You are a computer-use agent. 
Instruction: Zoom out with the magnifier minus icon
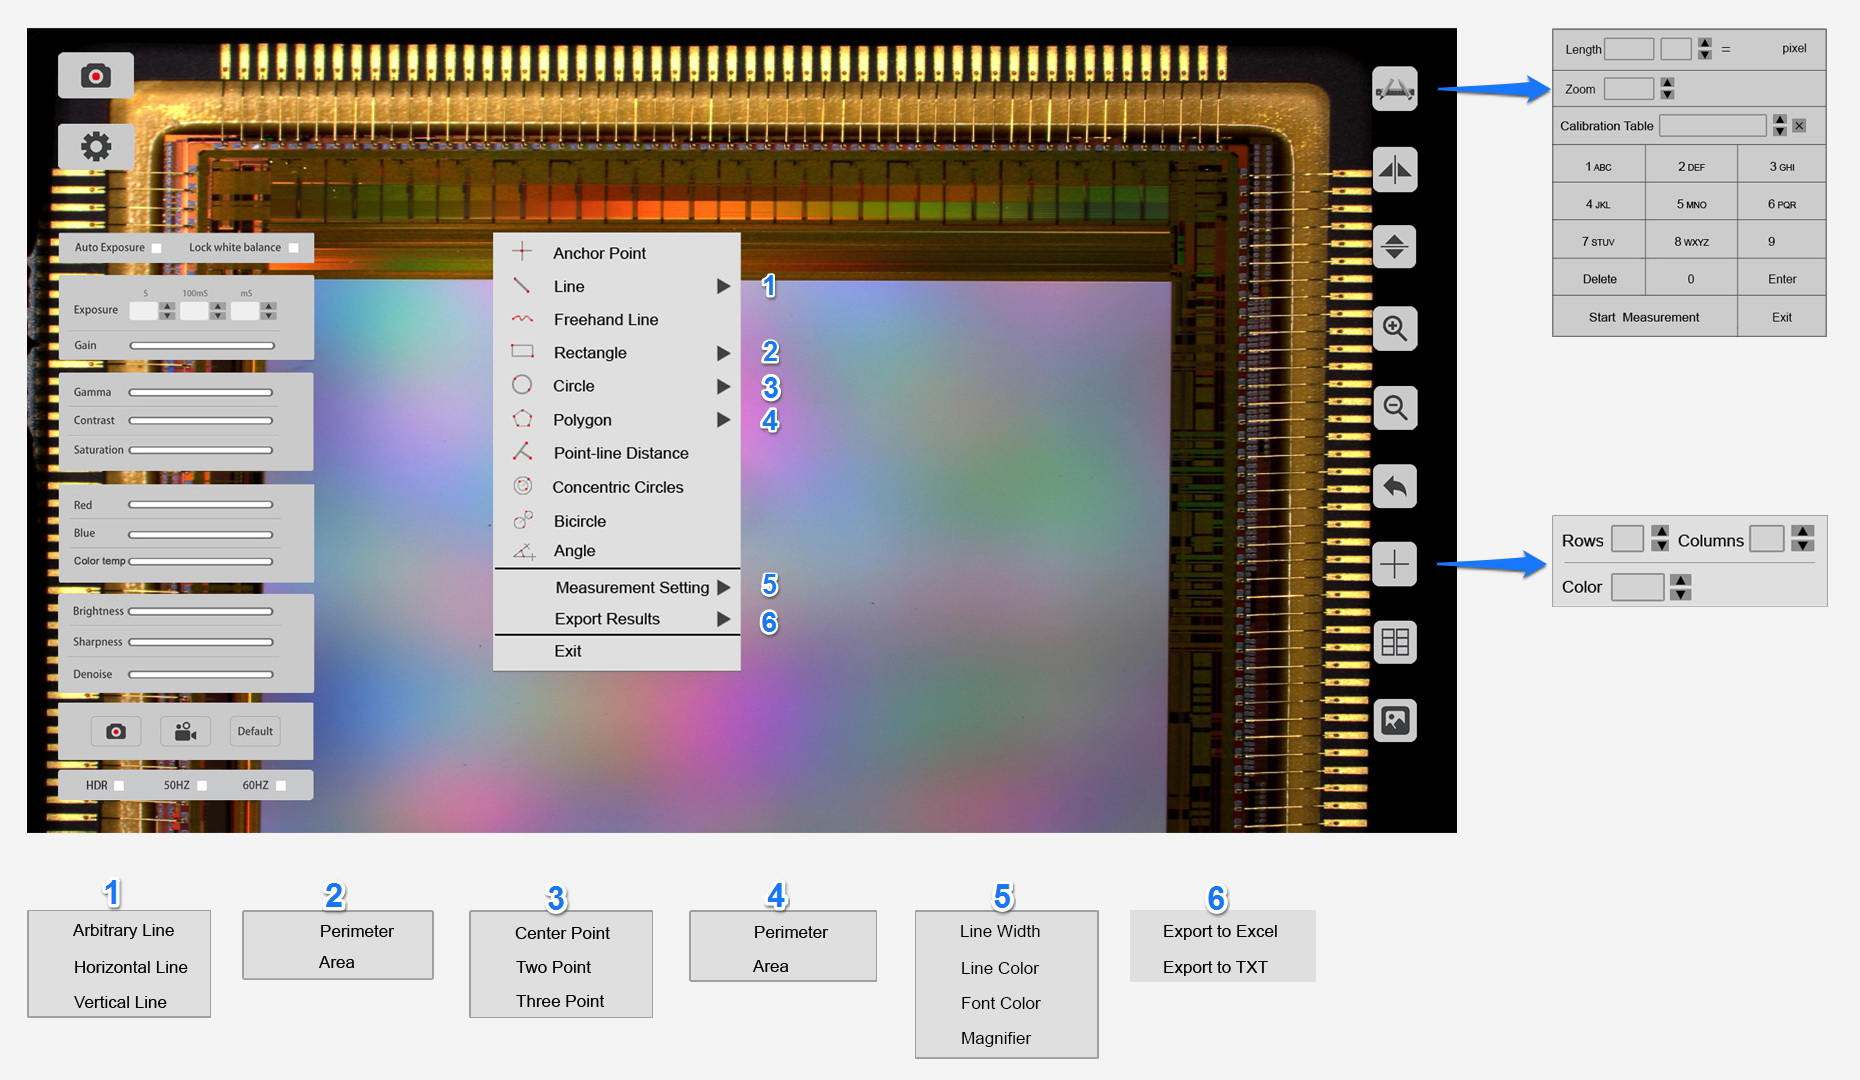click(1395, 408)
